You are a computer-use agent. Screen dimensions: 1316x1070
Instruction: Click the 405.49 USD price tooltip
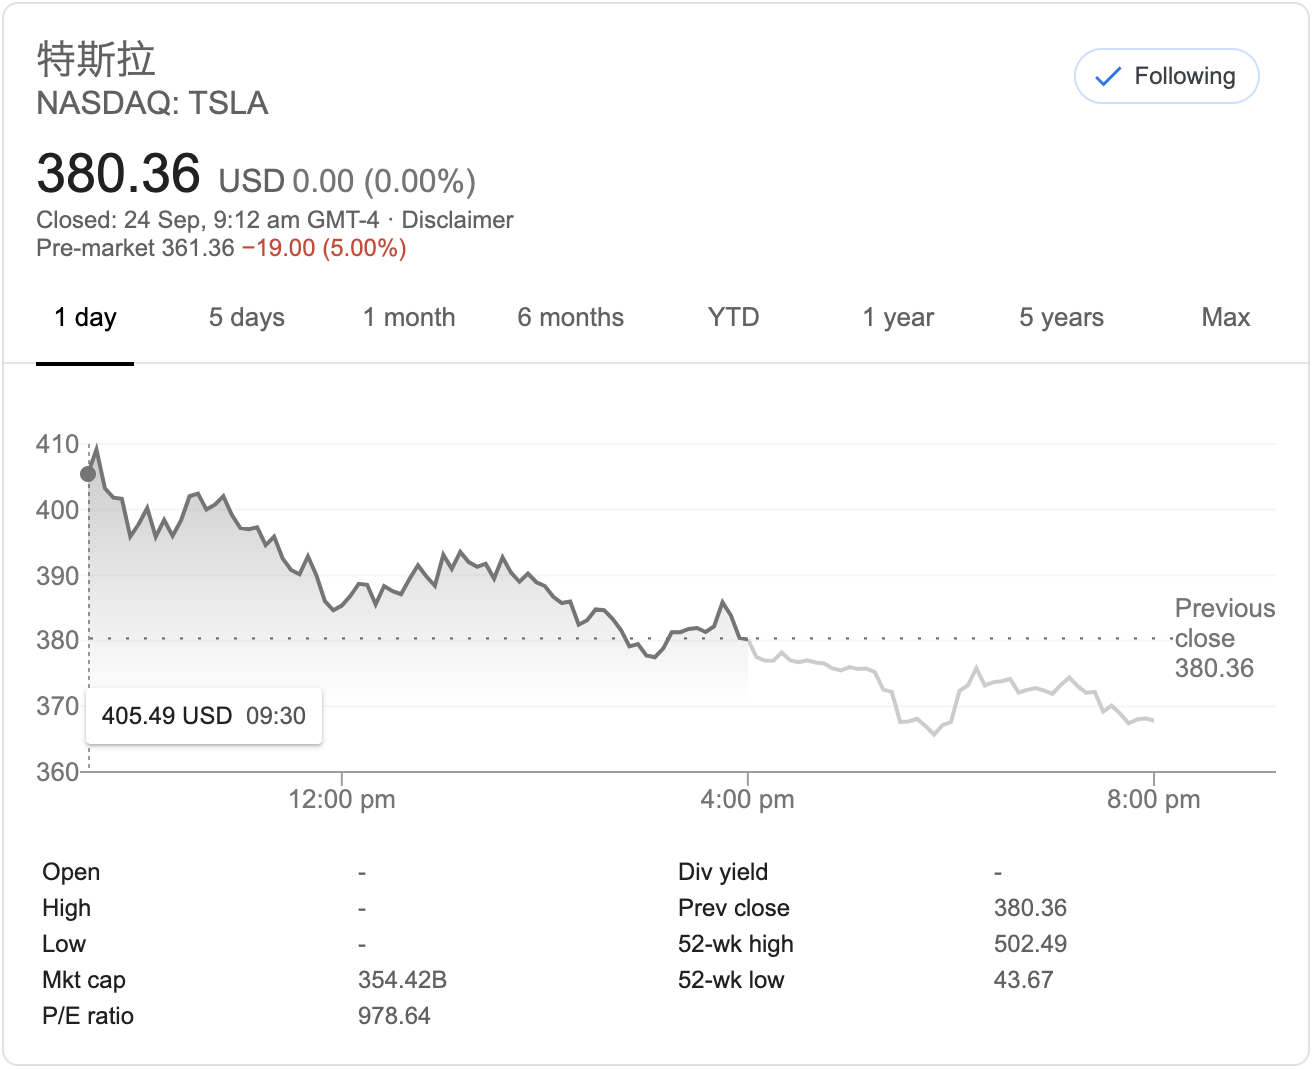[x=204, y=716]
